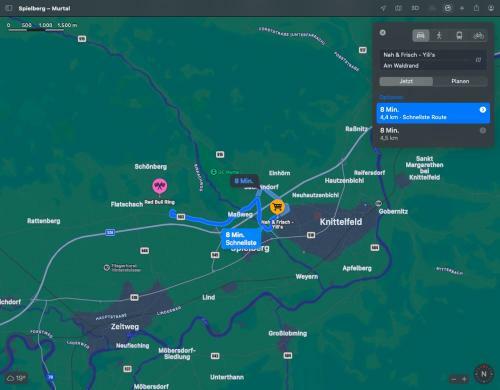Show current location with arrow icon
The image size is (500, 390).
[383, 8]
